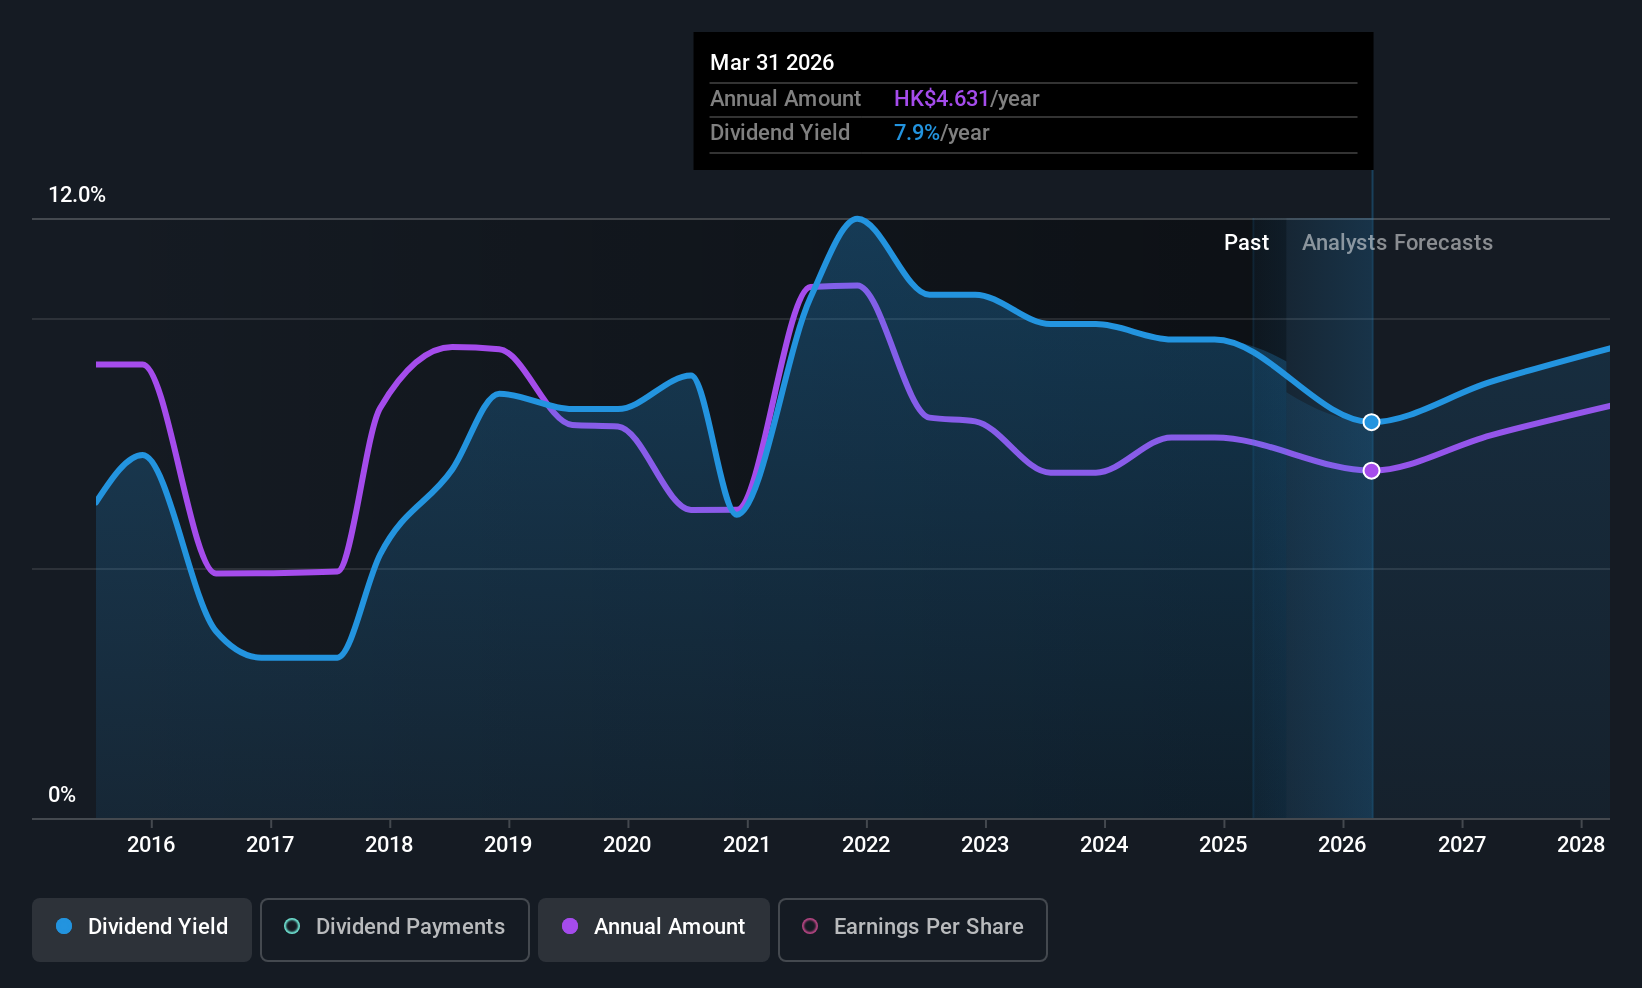The image size is (1642, 988).
Task: Enable the Earnings Per Share series
Action: (x=913, y=930)
